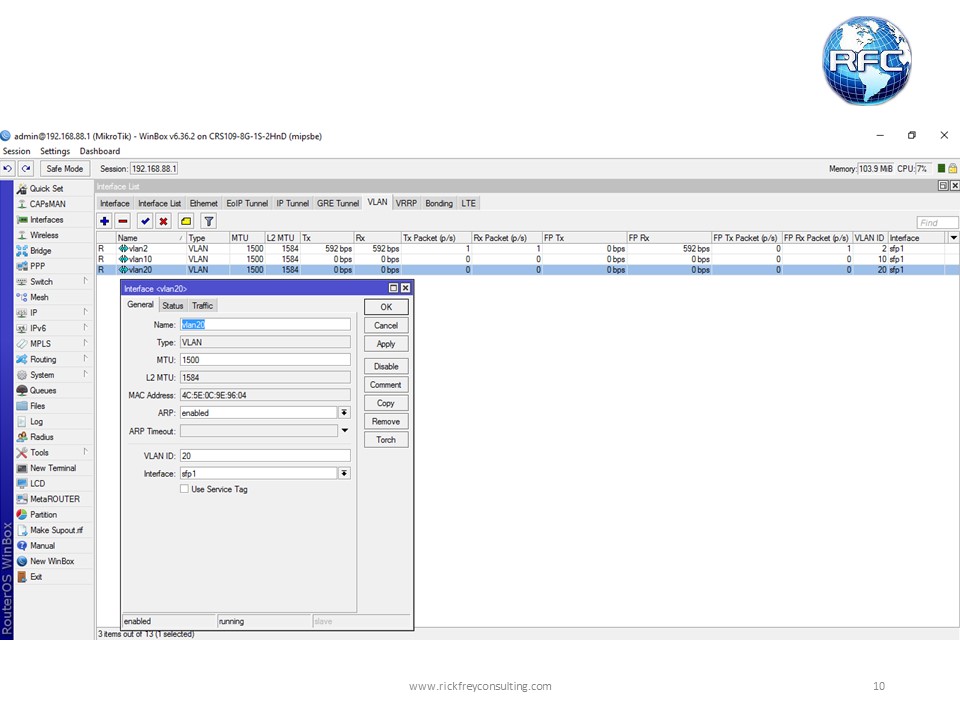Open the filter using the funnel icon
This screenshot has height=720, width=960.
click(208, 221)
